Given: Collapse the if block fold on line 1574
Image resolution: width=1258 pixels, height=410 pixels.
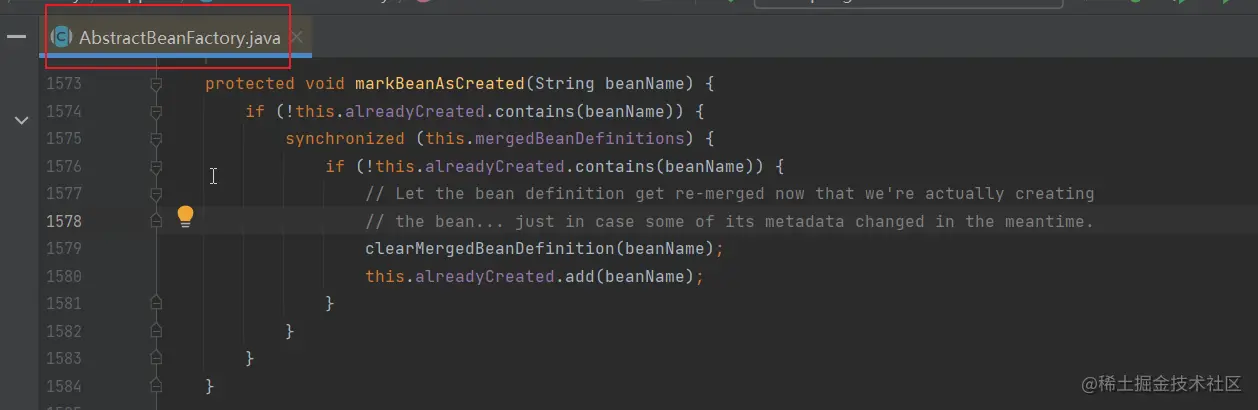Looking at the screenshot, I should (x=155, y=111).
